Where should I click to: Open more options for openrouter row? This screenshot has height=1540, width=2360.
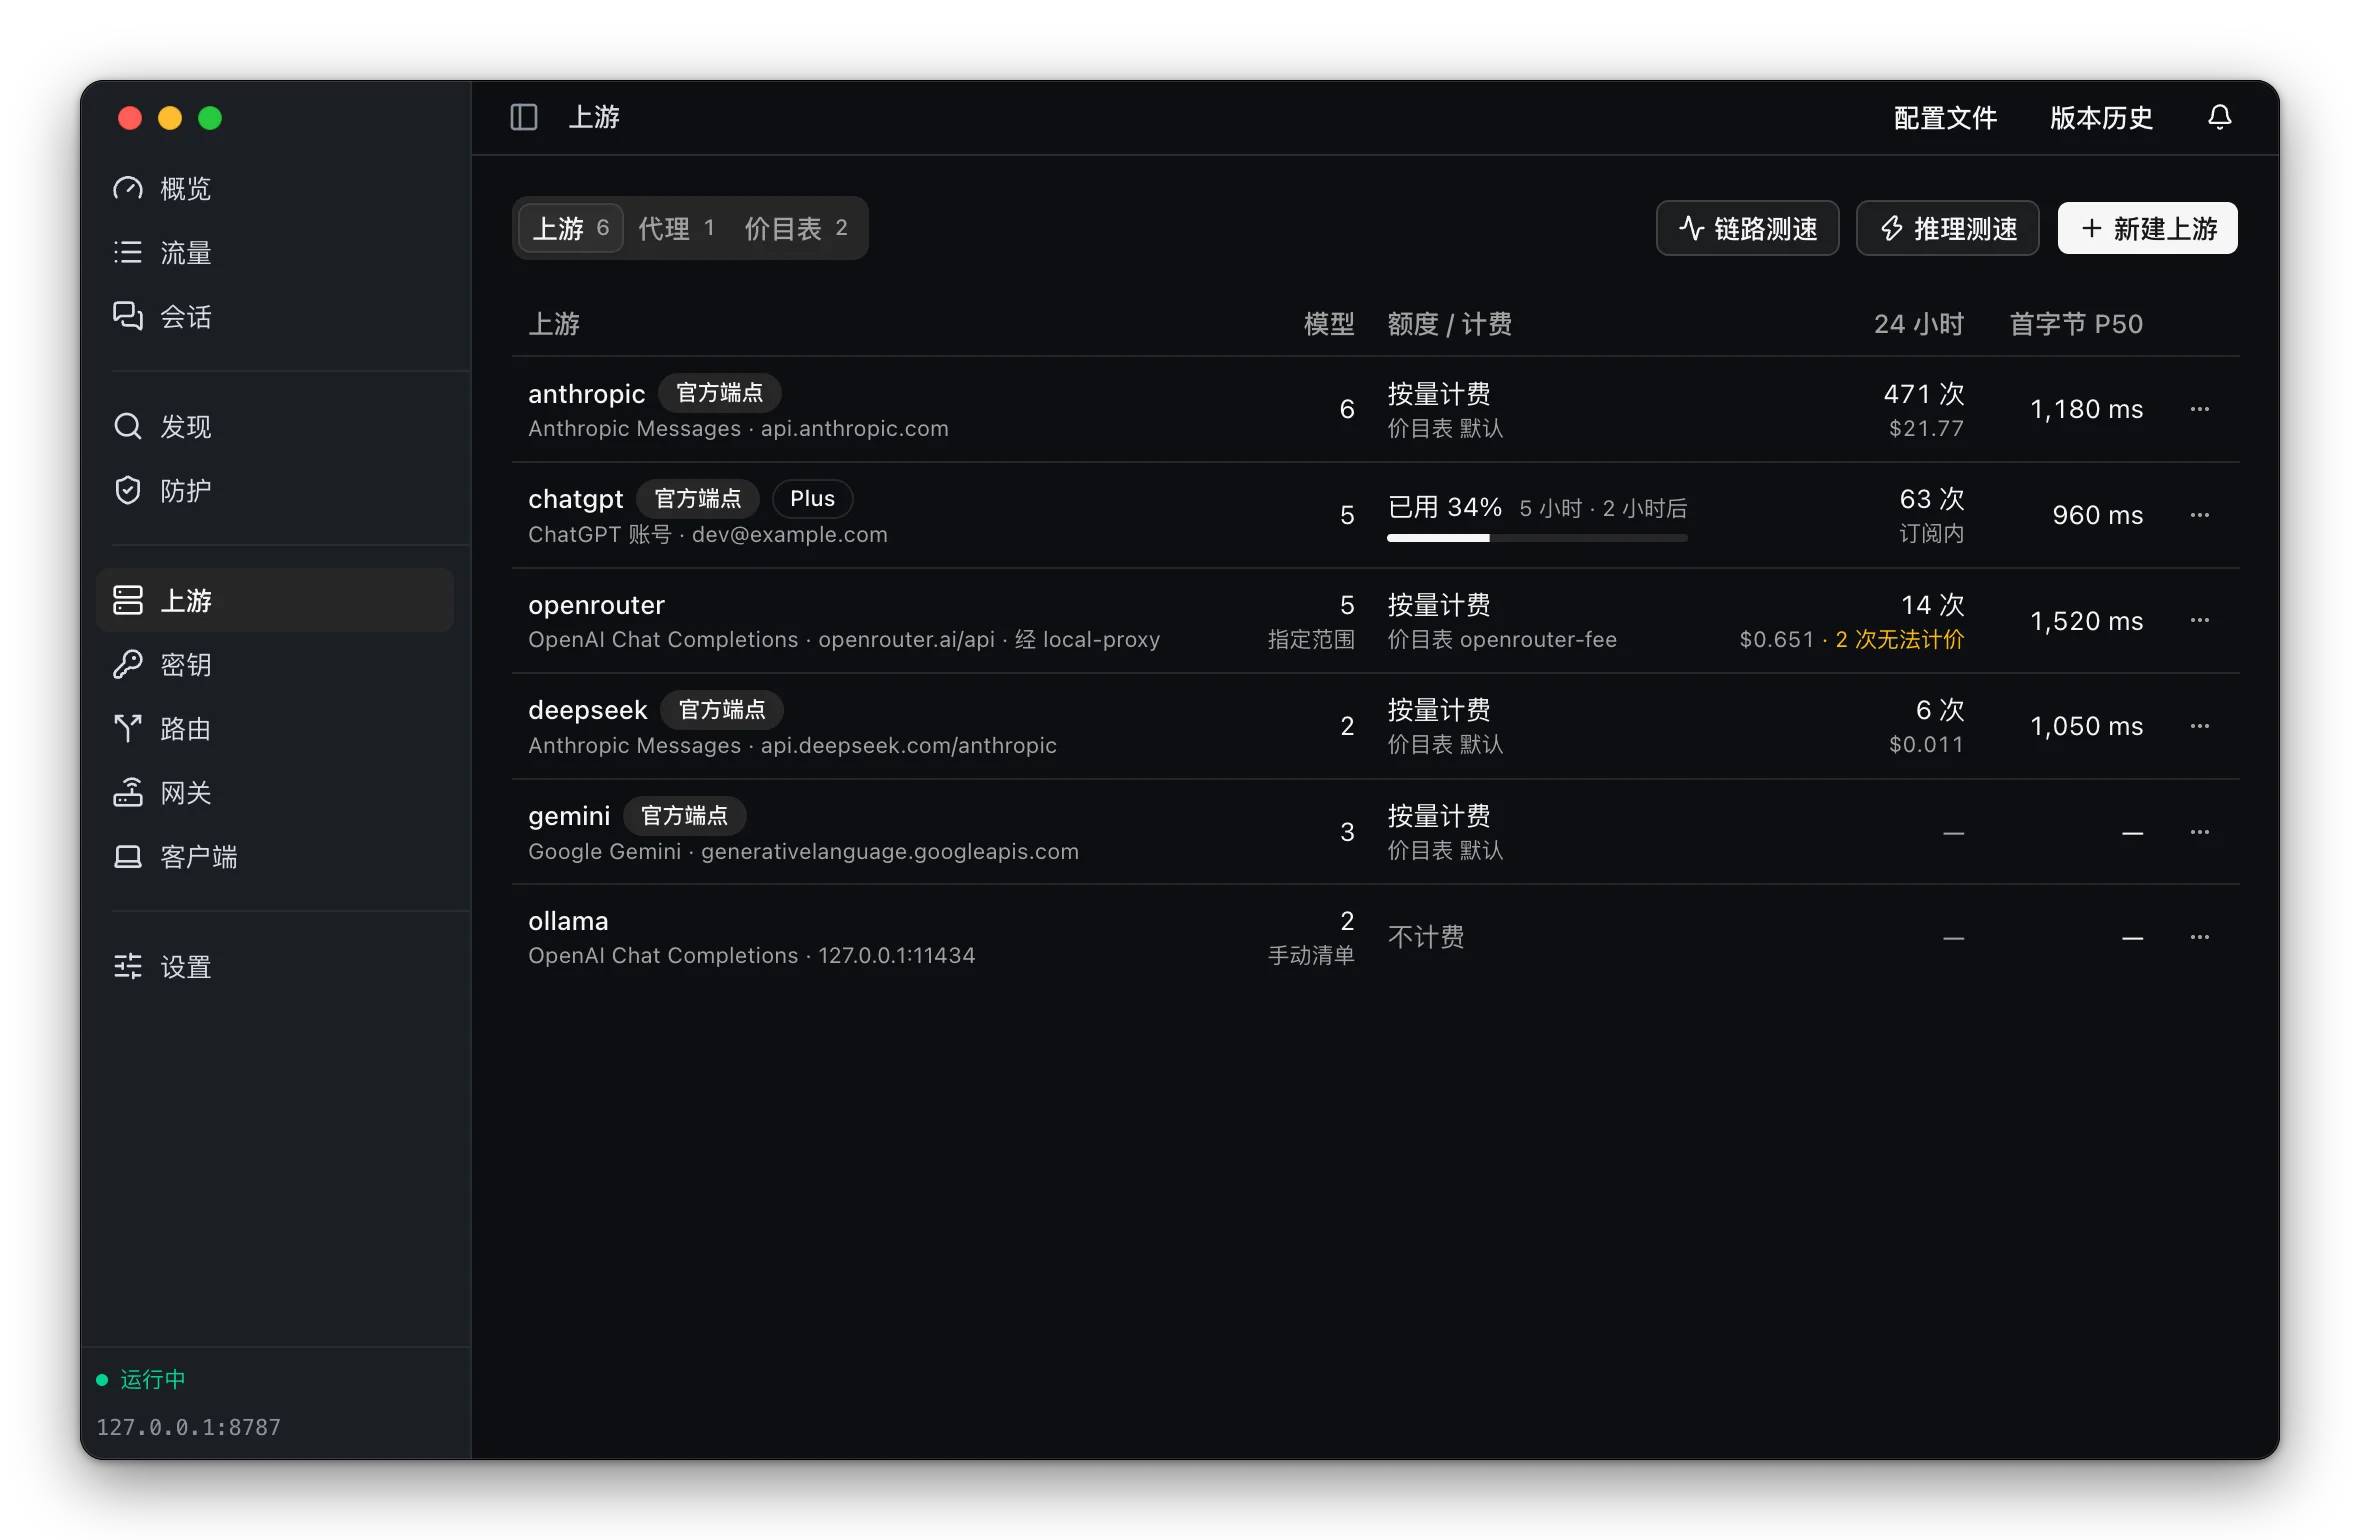coord(2199,620)
